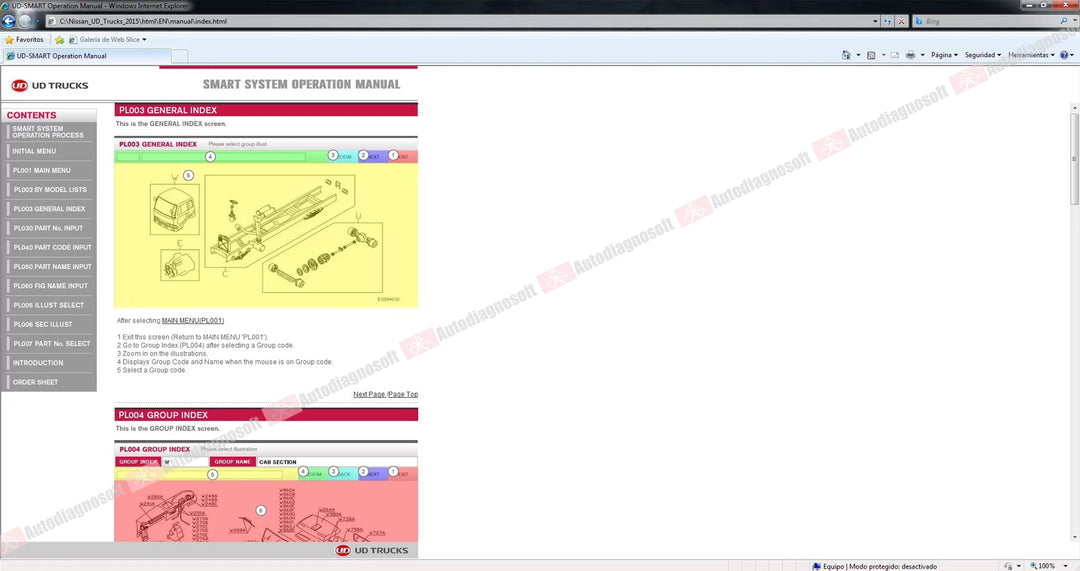Screen dimensions: 1080x571
Task: Follow the MAIN MENU(PL001) link
Action: coord(193,320)
